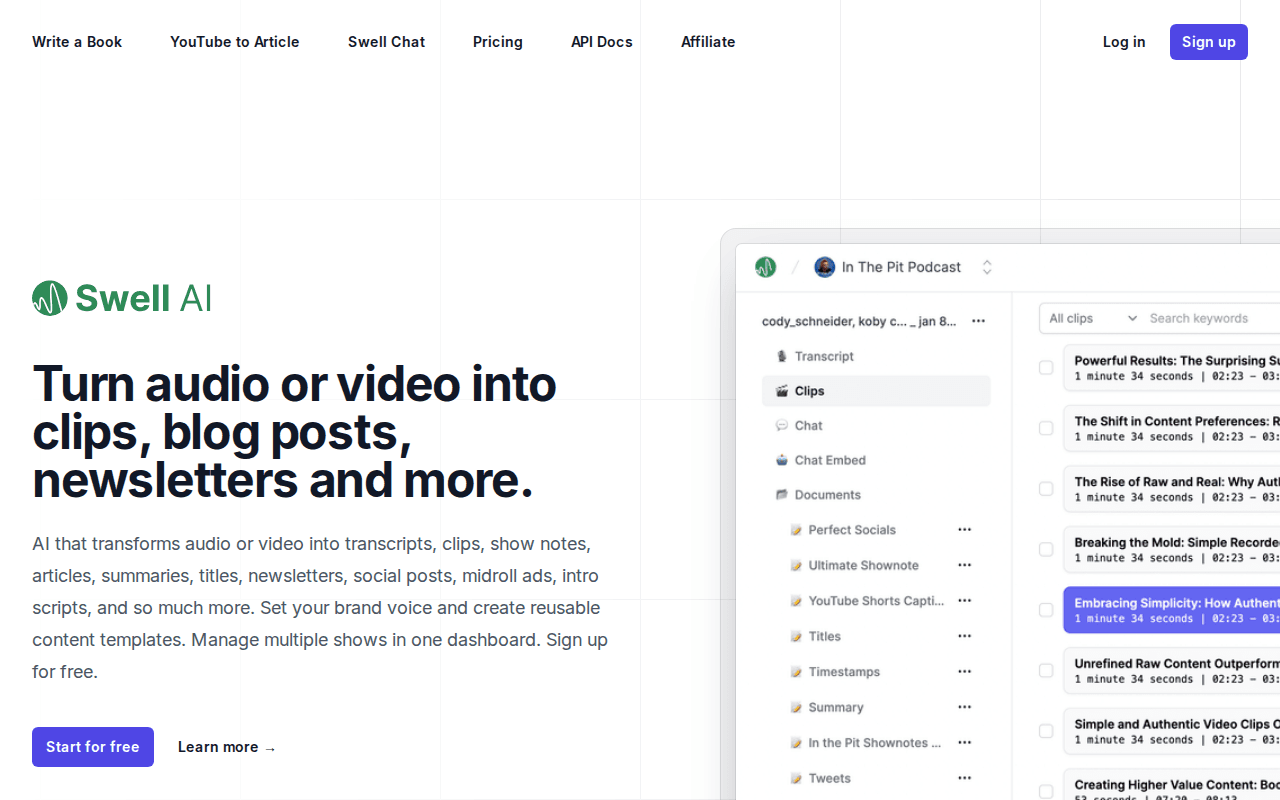
Task: Check the Breaking the Mold clip checkbox
Action: pyautogui.click(x=1046, y=549)
